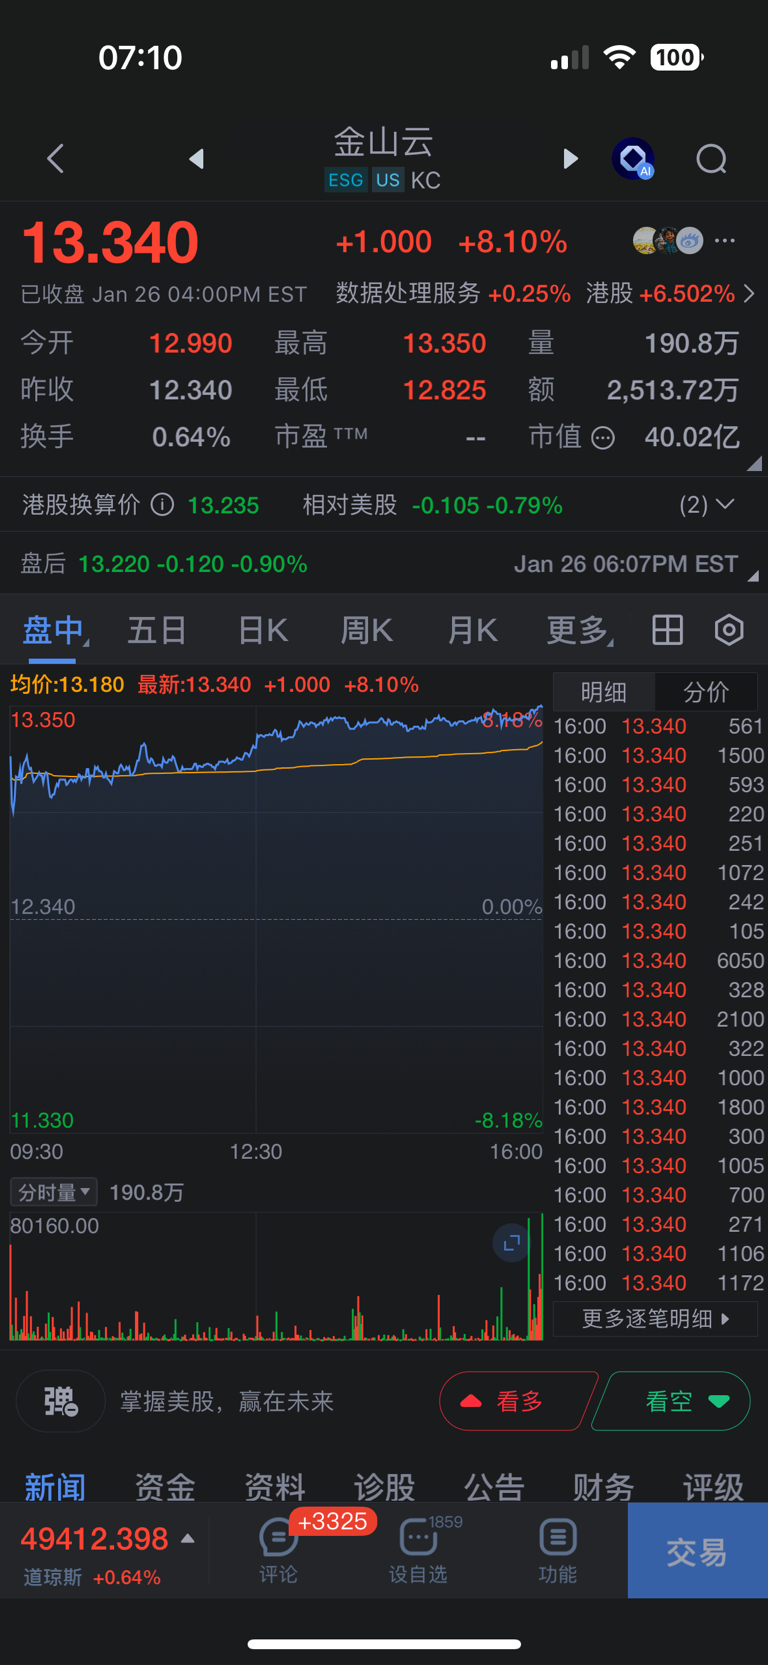
Task: Open three-dot more menu beside avatars
Action: pyautogui.click(x=725, y=240)
